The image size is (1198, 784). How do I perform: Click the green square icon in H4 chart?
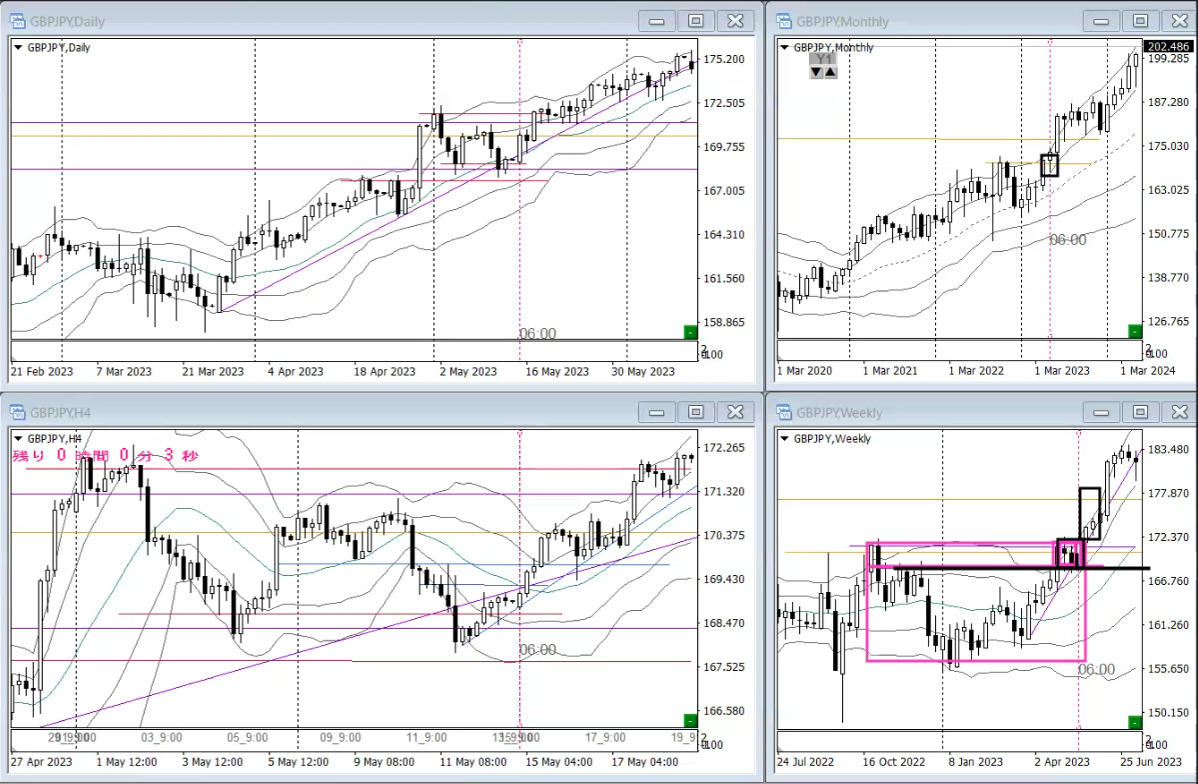click(x=689, y=721)
